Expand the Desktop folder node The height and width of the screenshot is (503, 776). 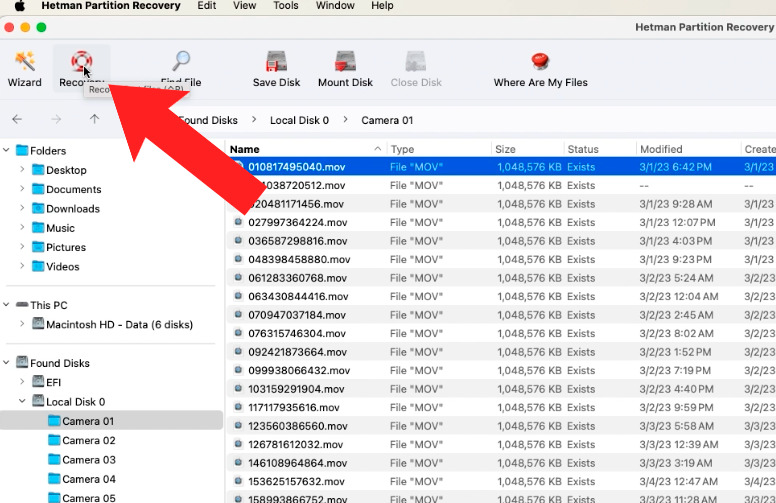click(22, 169)
